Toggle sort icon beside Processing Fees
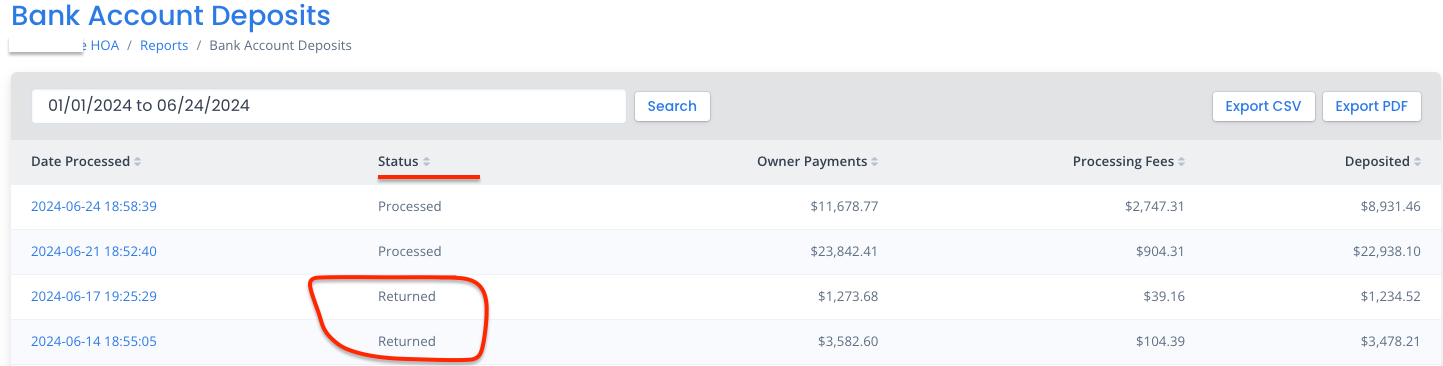1443x366 pixels. coord(1181,162)
